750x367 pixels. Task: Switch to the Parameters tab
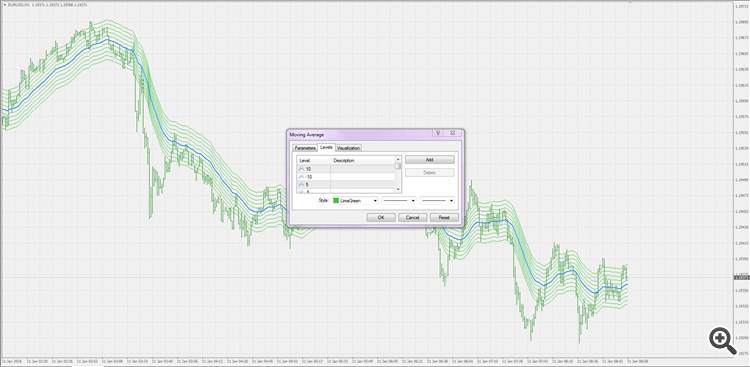305,148
